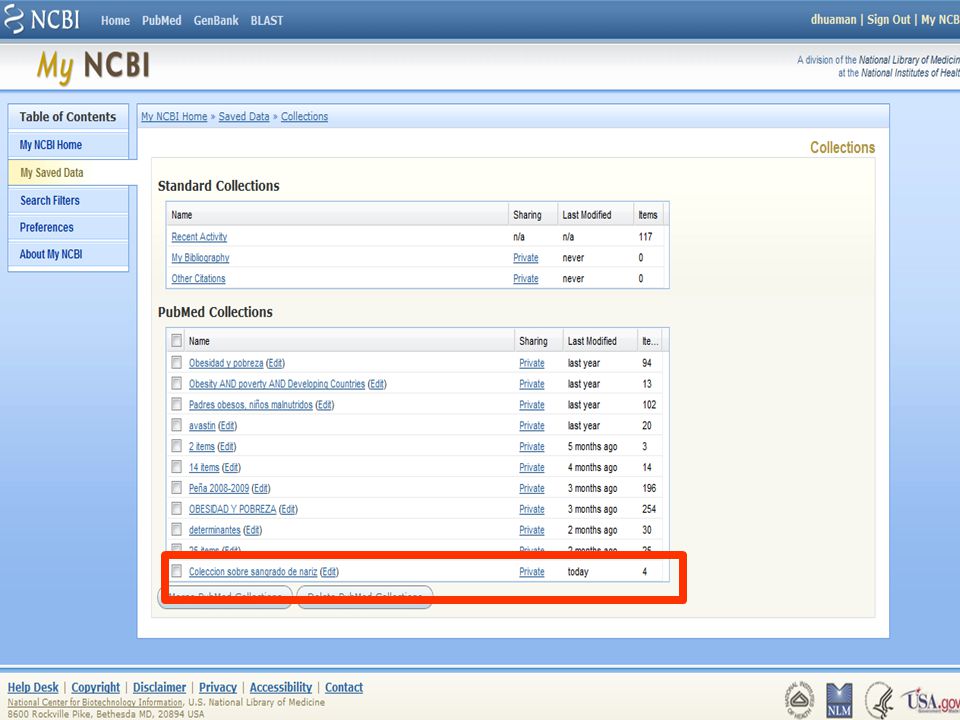Click Edit next to avastin

pos(227,426)
